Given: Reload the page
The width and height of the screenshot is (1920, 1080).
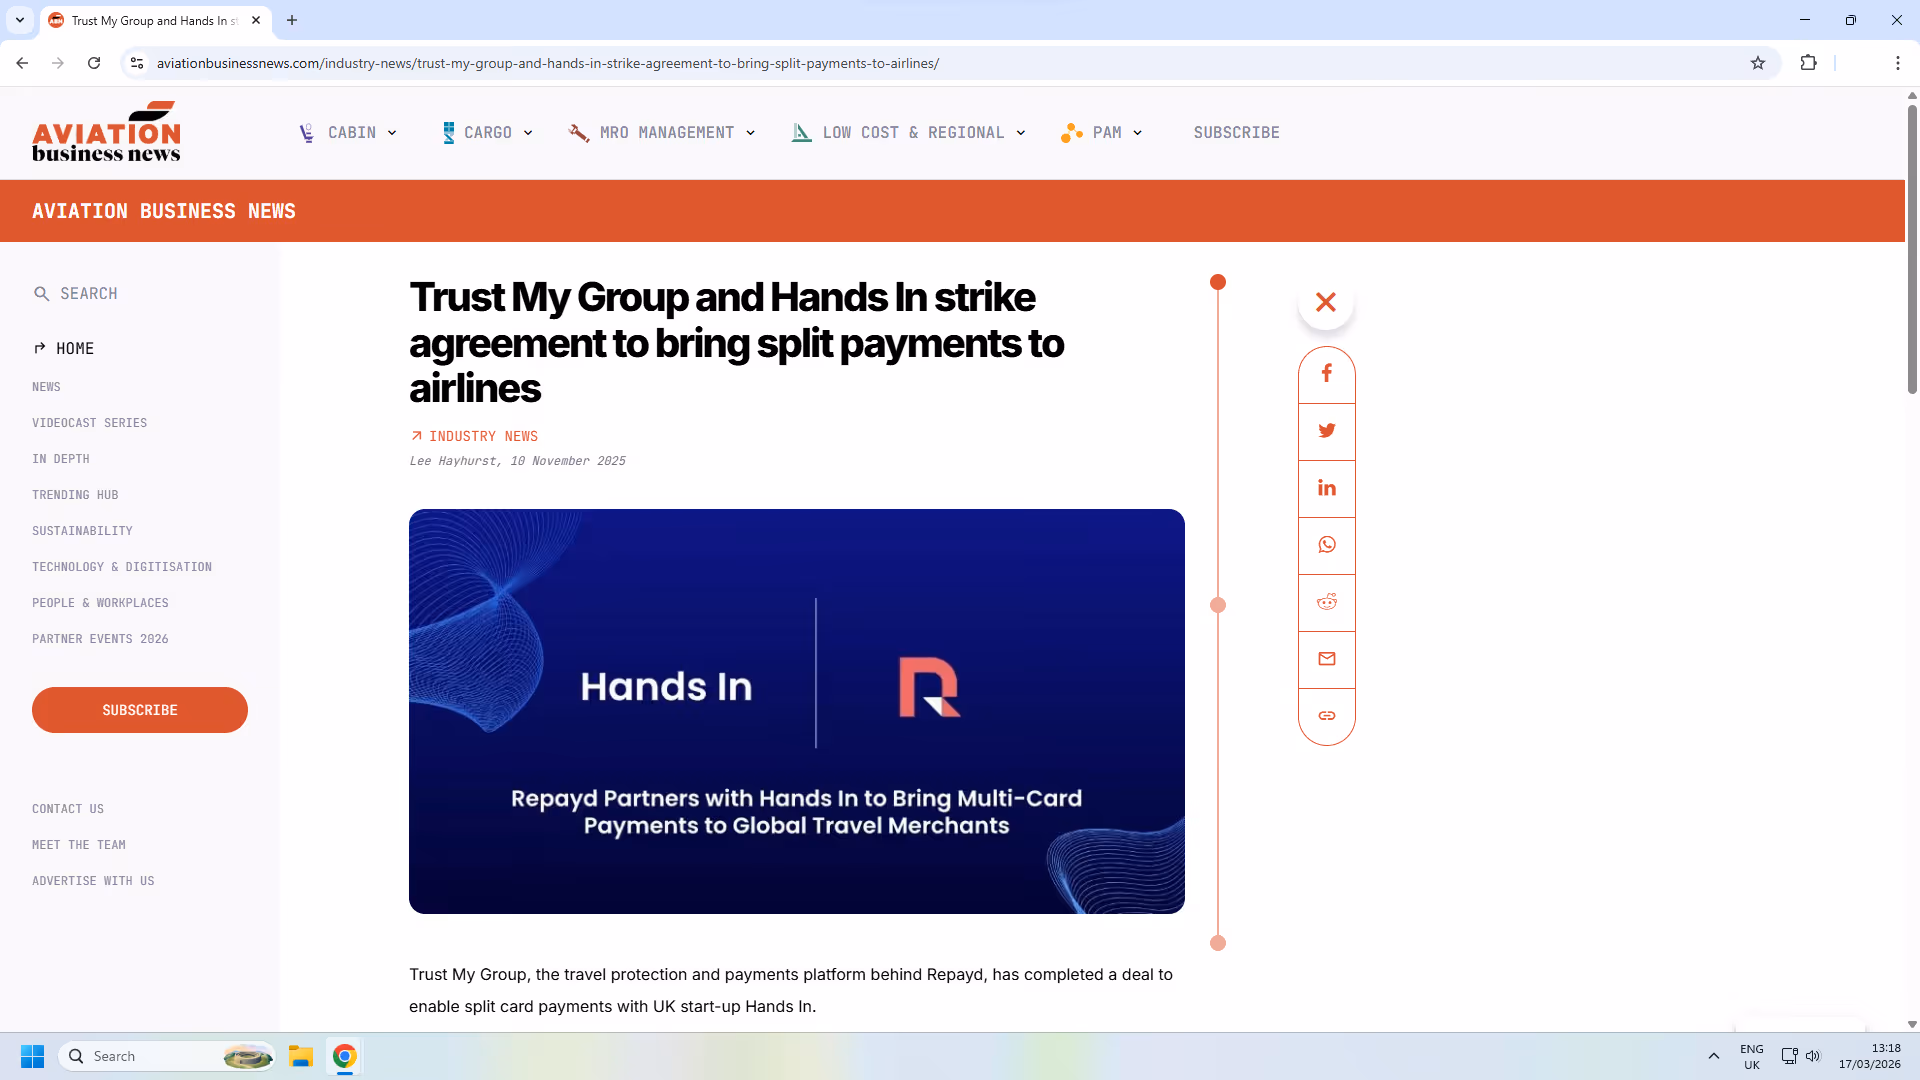Looking at the screenshot, I should [x=94, y=63].
